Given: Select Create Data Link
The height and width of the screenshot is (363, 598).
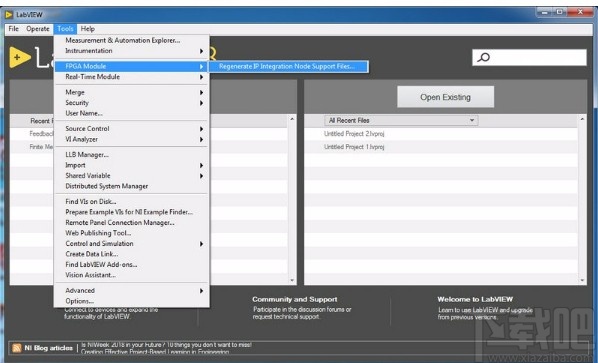Looking at the screenshot, I should (132, 254).
